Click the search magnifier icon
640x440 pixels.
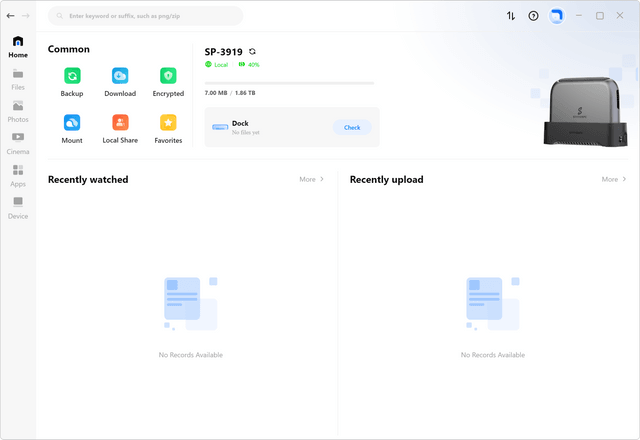point(60,16)
